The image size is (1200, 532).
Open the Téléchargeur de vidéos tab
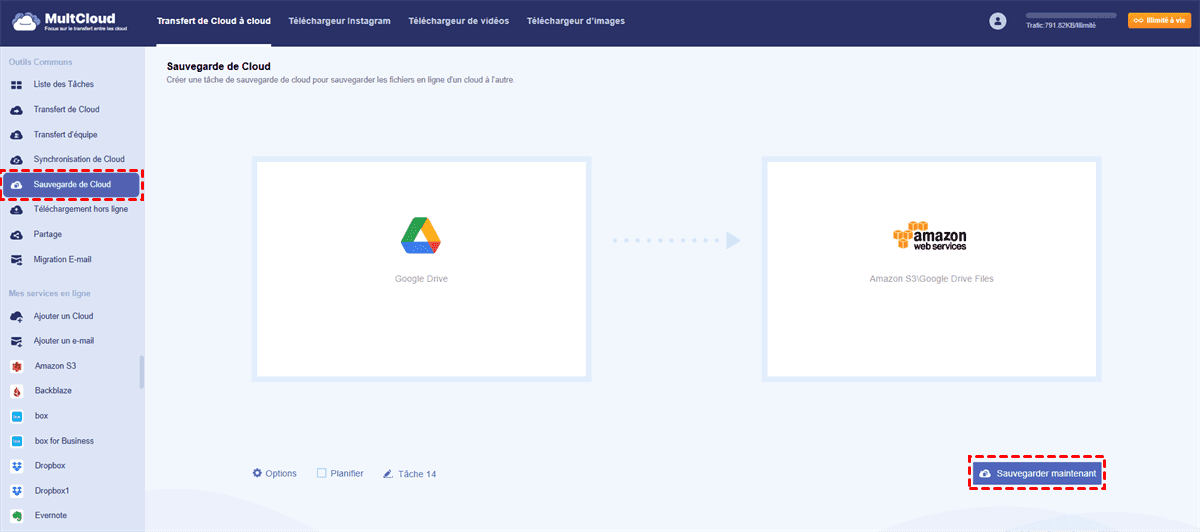(458, 21)
